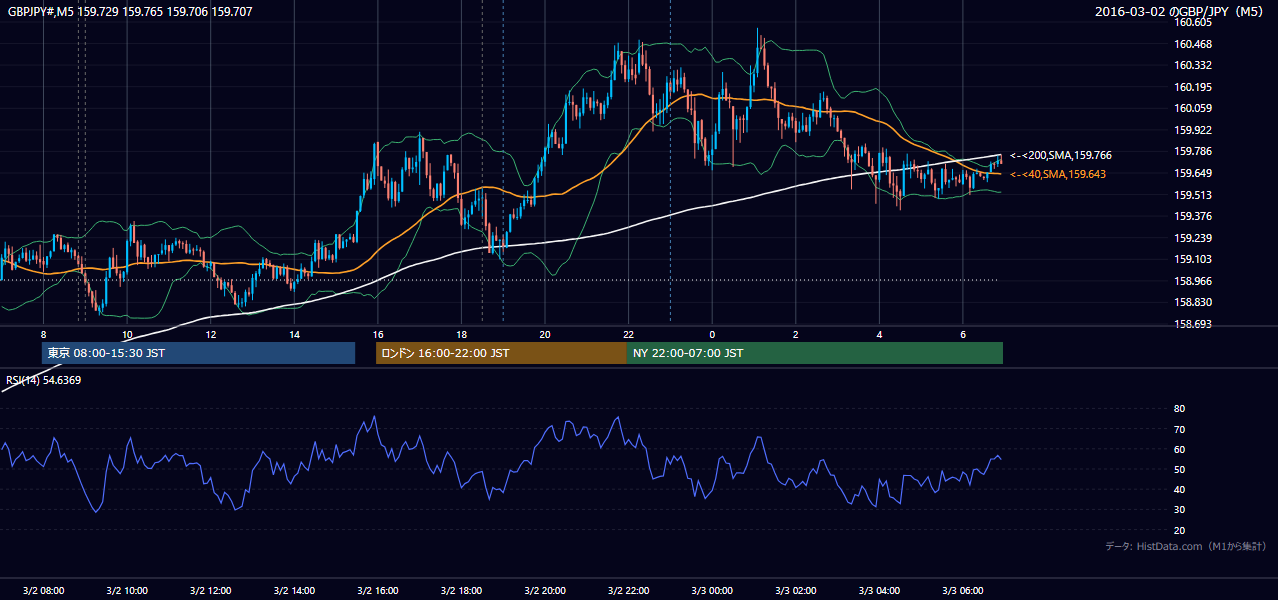The width and height of the screenshot is (1278, 600).
Task: Click RSI level 80 on the scale
Action: [1180, 409]
